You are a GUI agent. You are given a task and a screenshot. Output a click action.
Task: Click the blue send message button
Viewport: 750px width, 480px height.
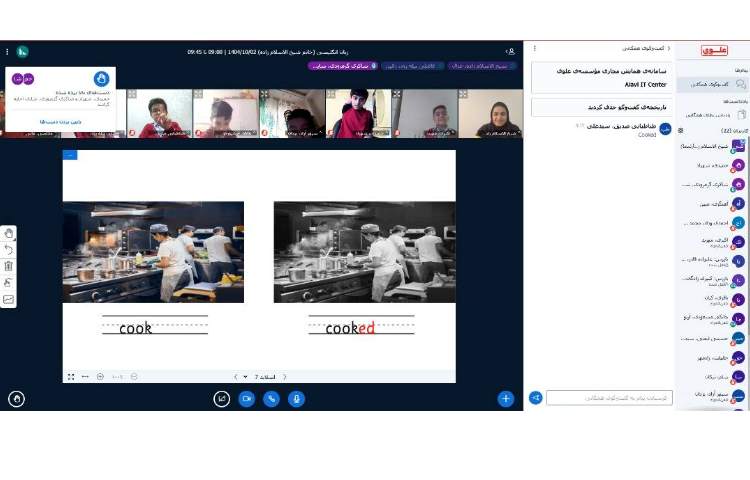[x=535, y=397]
